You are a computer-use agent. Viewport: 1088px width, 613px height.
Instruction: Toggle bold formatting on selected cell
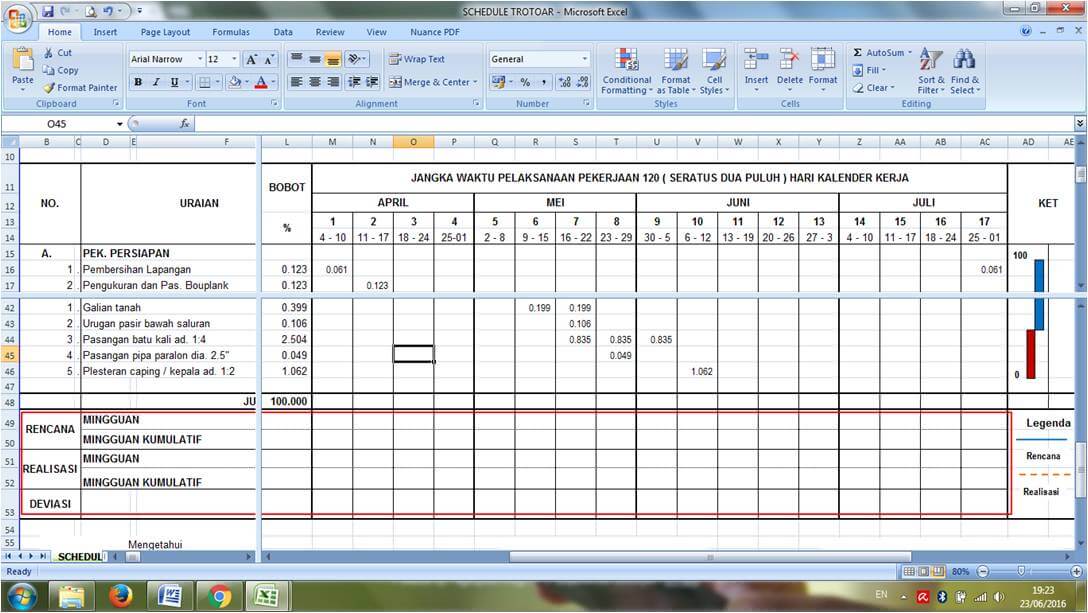click(137, 82)
